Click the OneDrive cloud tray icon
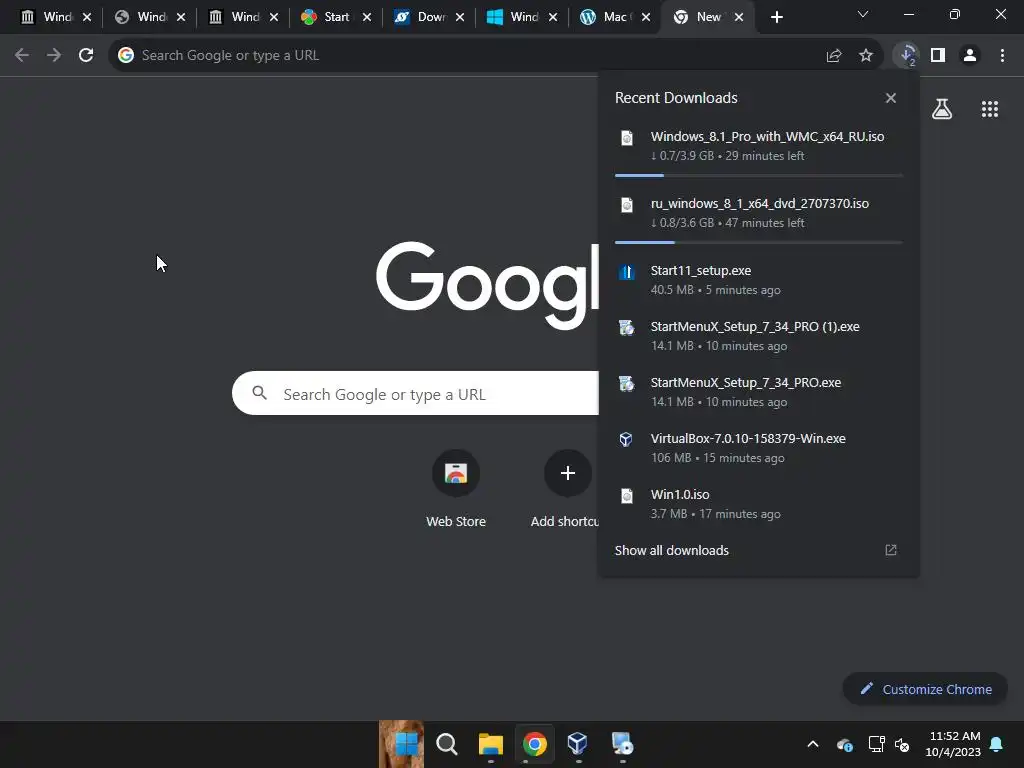The width and height of the screenshot is (1024, 768). click(844, 744)
